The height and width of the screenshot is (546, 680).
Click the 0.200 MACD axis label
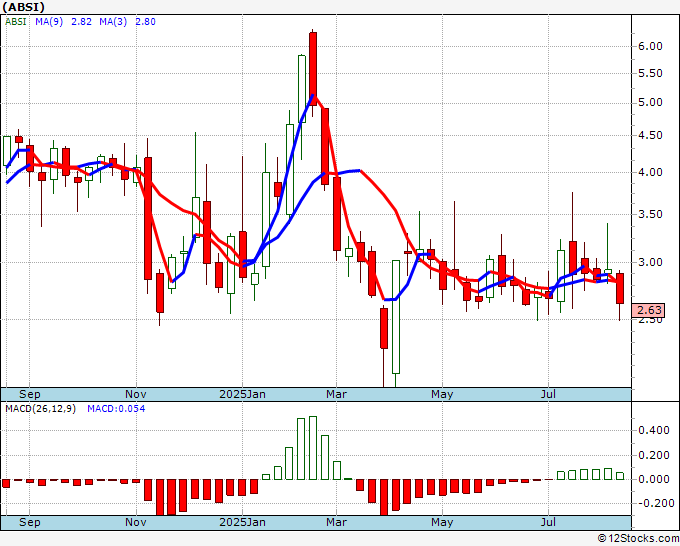point(654,455)
